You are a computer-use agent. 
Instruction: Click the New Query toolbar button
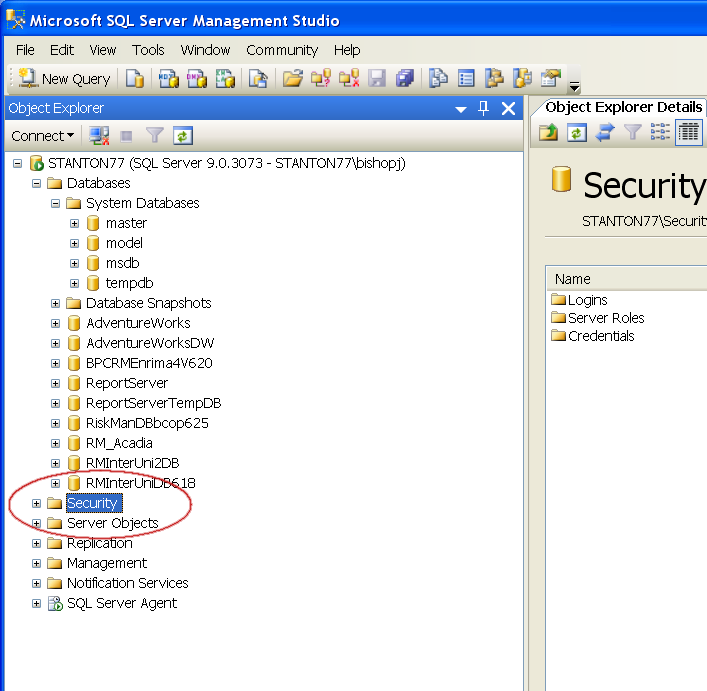[64, 79]
